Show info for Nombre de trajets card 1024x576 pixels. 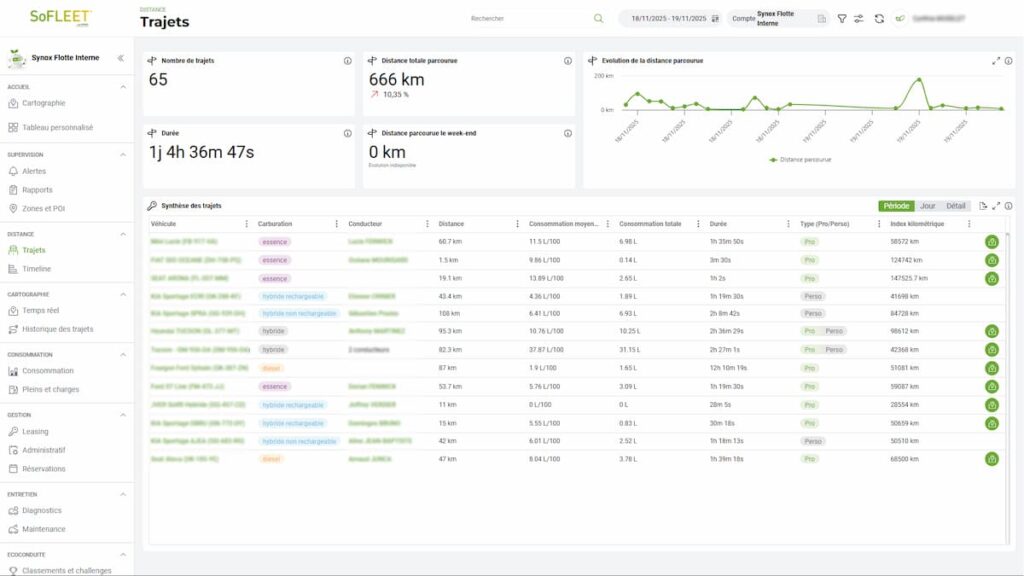coord(347,61)
